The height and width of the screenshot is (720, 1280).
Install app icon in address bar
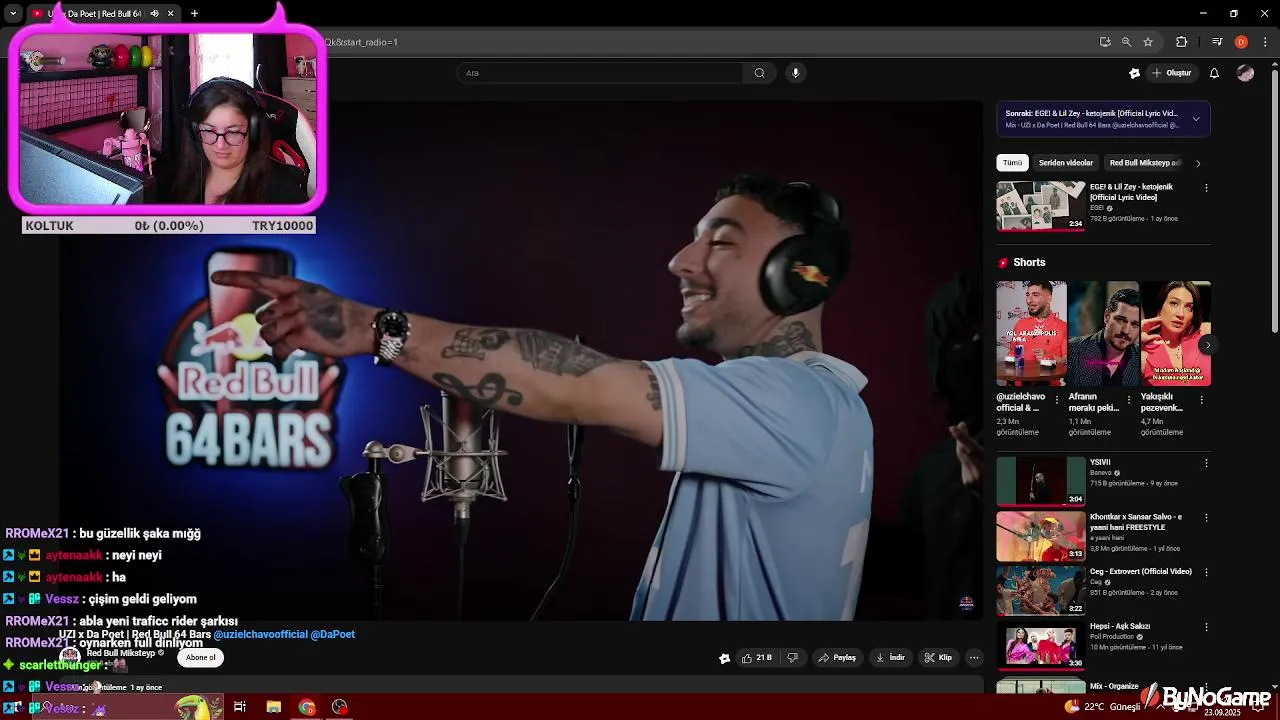click(1105, 42)
